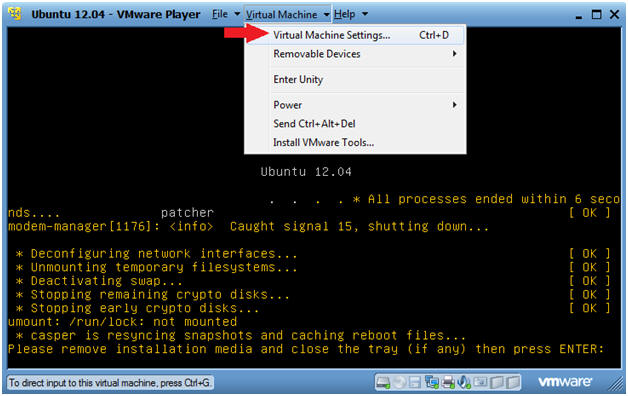Screen dimensions: 628x396
Task: Click the greyed display device icon next to the sound icon
Action: [x=480, y=382]
